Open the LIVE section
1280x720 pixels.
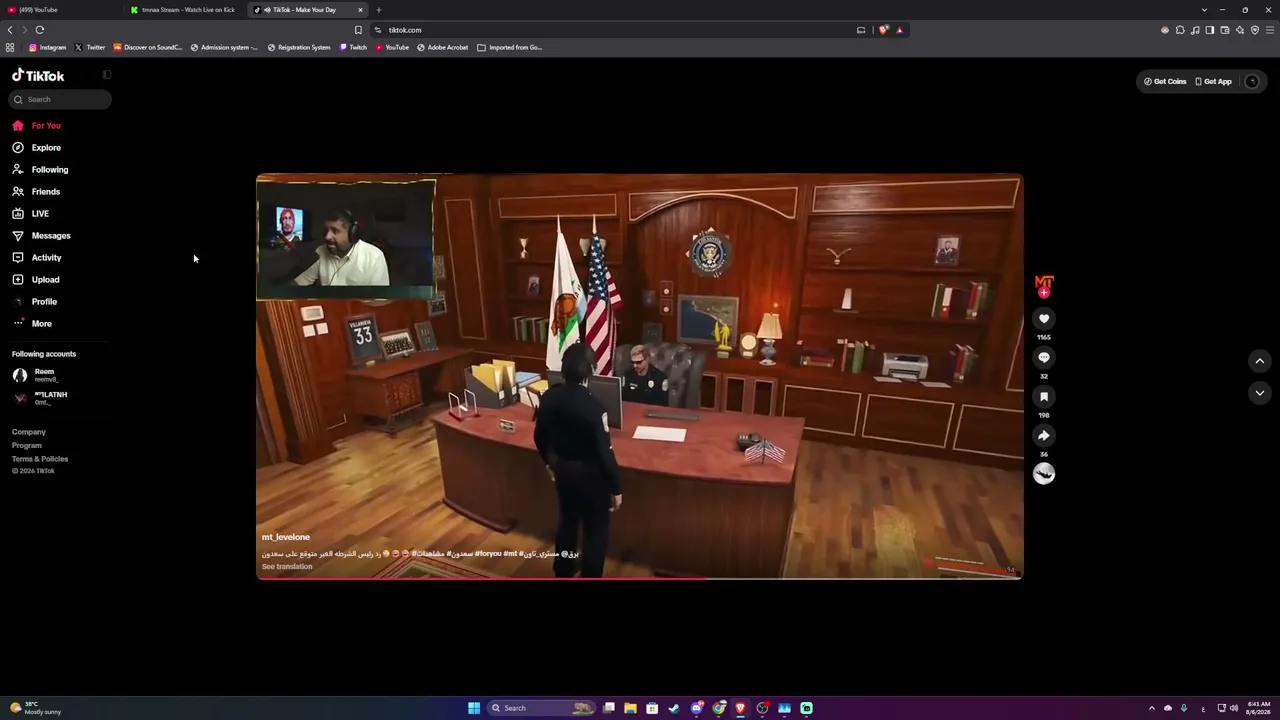(x=30, y=214)
